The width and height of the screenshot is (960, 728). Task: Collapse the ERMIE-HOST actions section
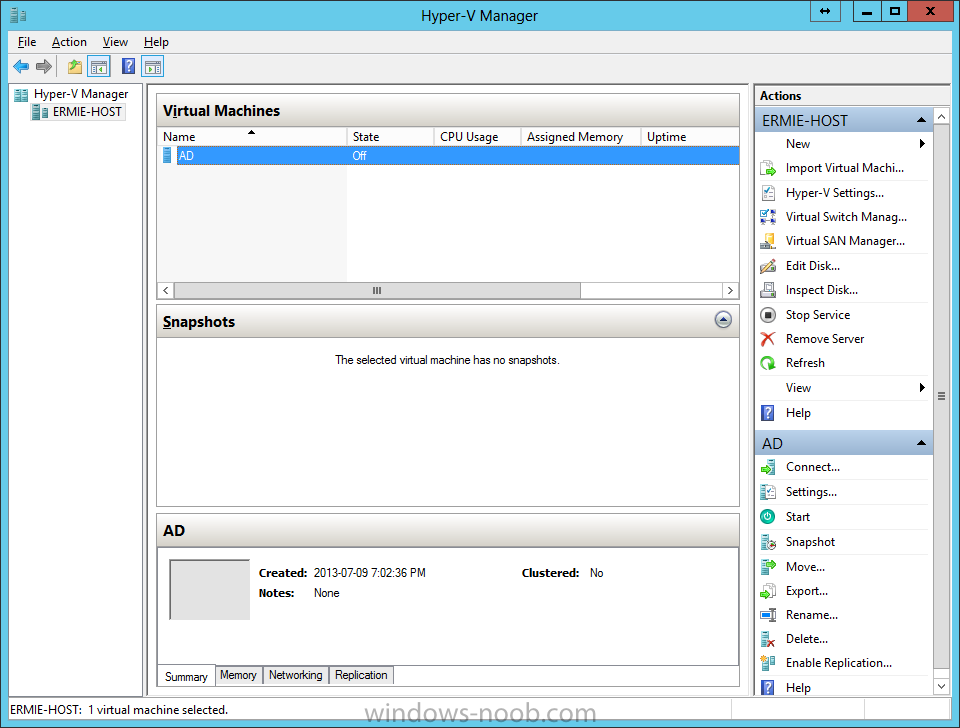(x=921, y=120)
